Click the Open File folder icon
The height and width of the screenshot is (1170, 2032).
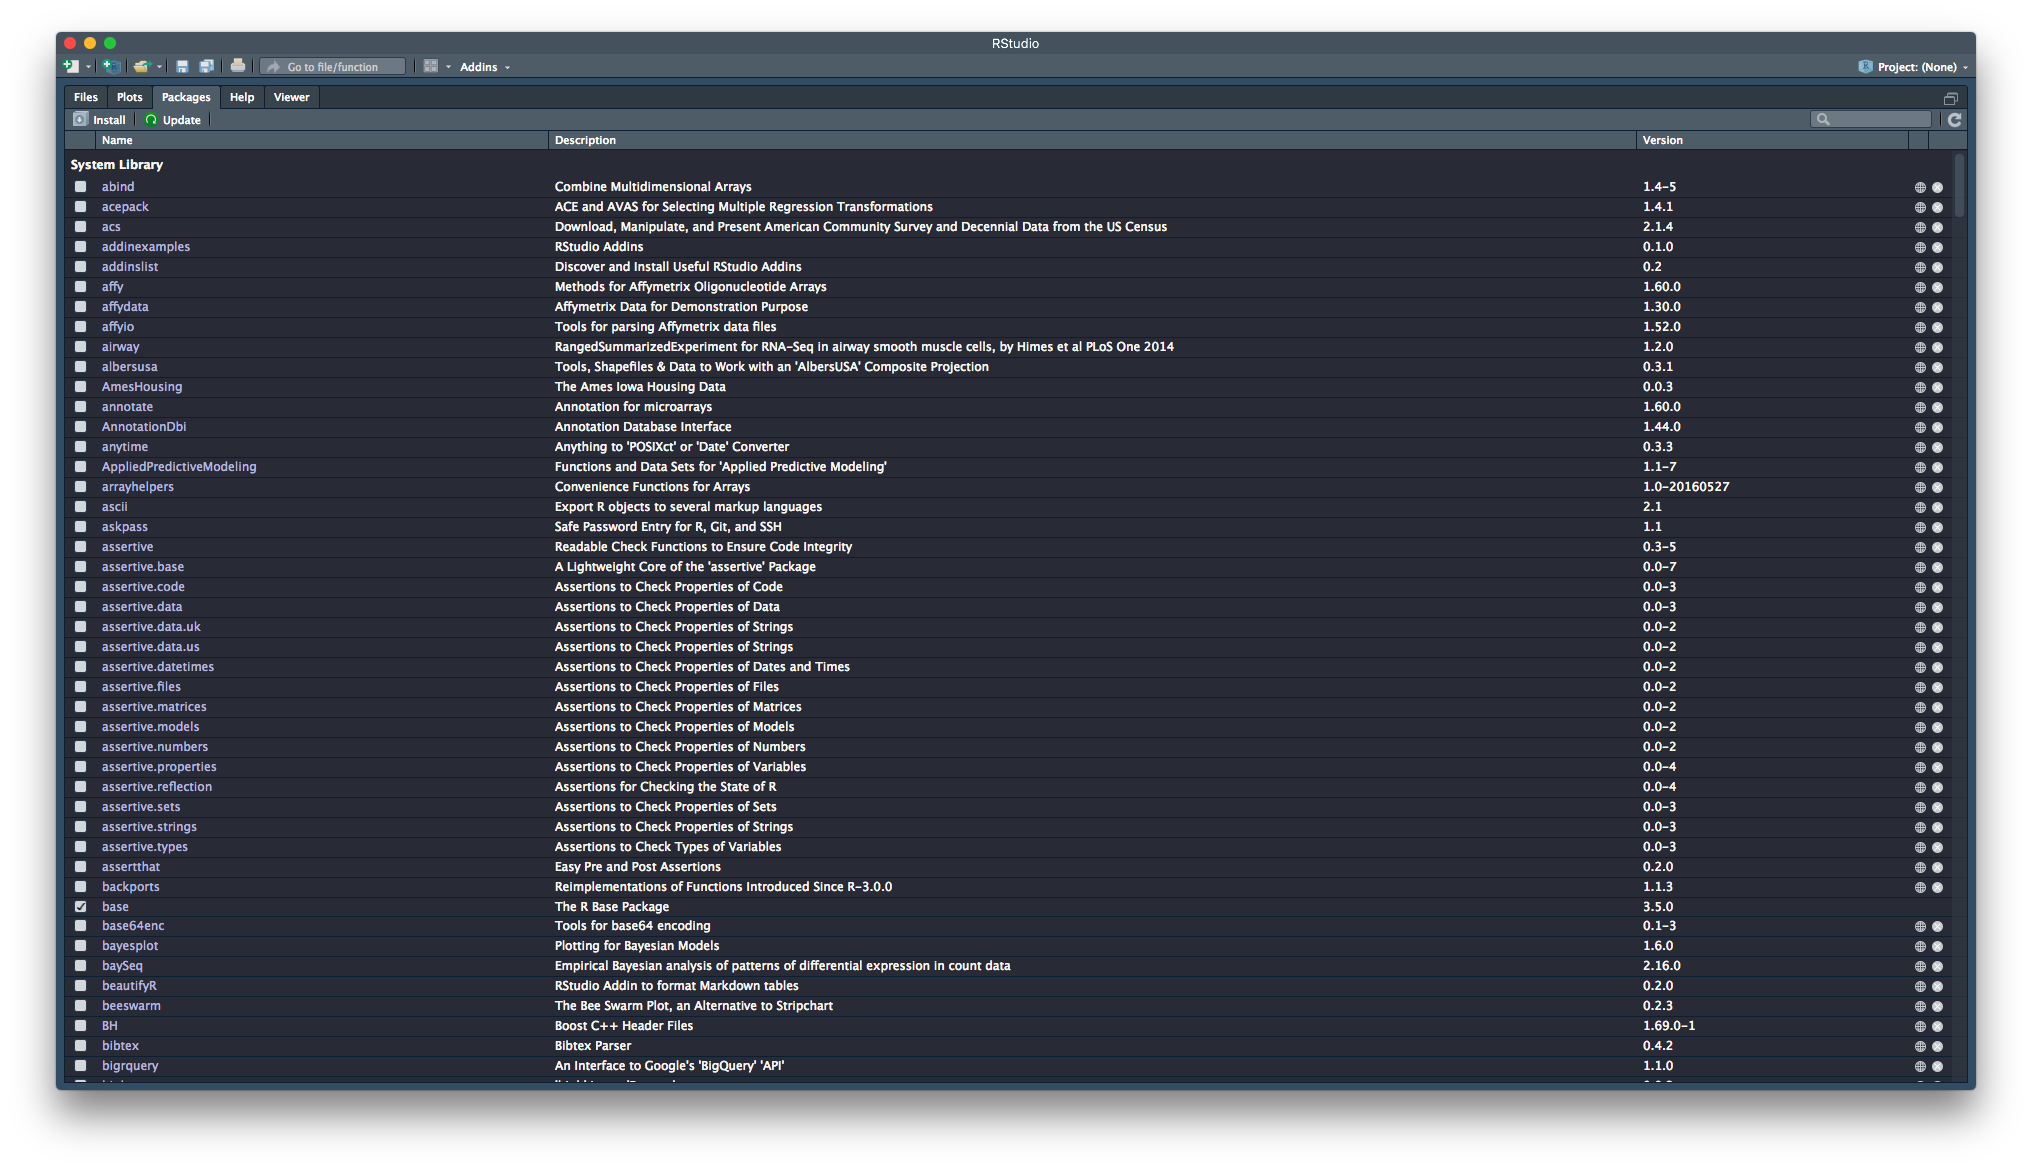(x=141, y=67)
